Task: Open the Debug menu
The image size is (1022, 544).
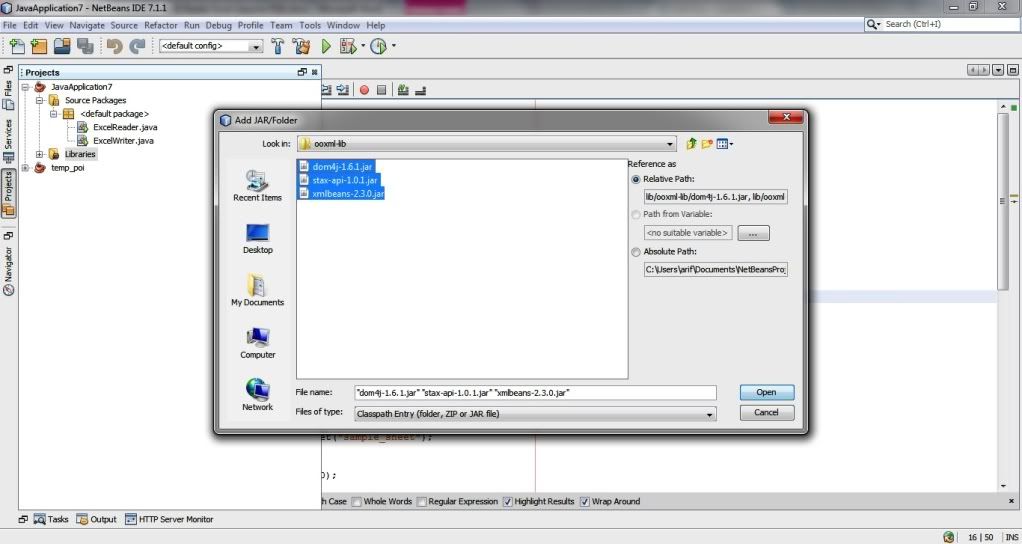Action: click(218, 25)
